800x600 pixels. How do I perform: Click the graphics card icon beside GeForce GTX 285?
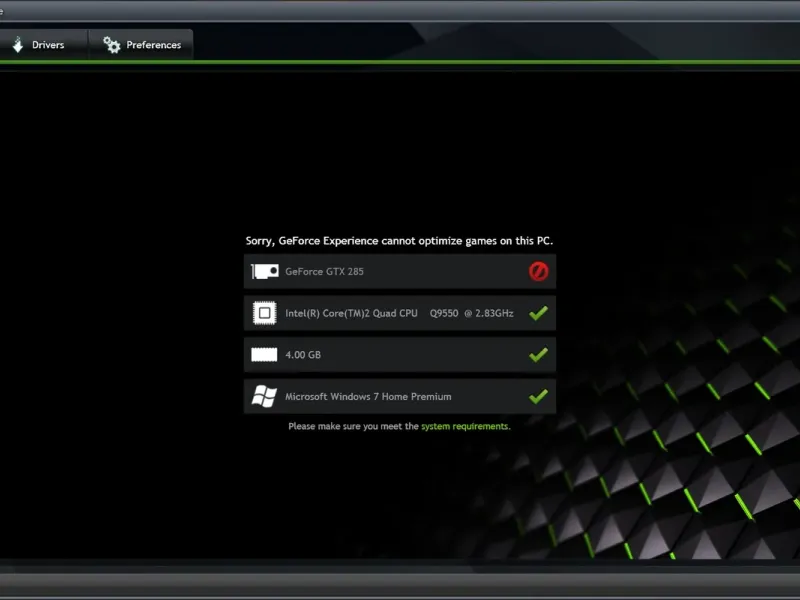tap(264, 271)
